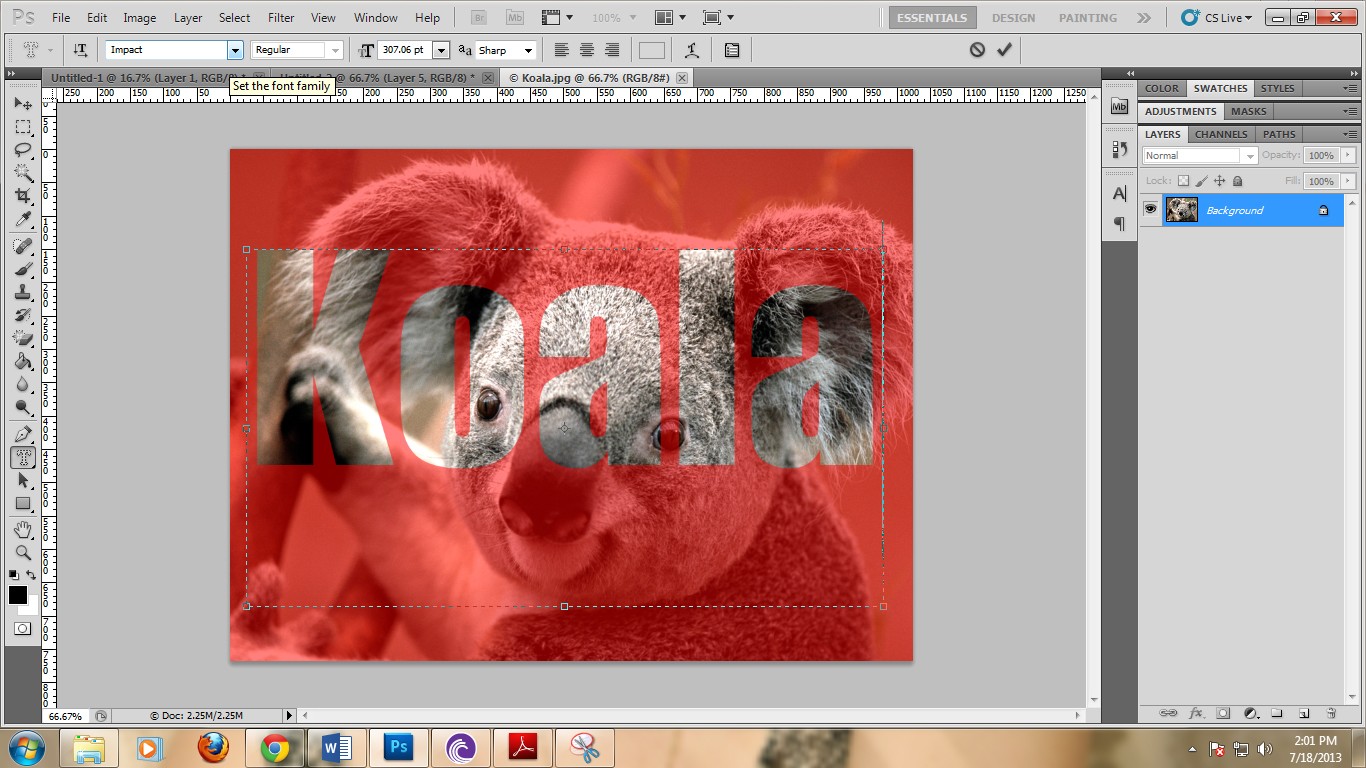The image size is (1366, 768).
Task: Open the History panel icon
Action: 1119,149
